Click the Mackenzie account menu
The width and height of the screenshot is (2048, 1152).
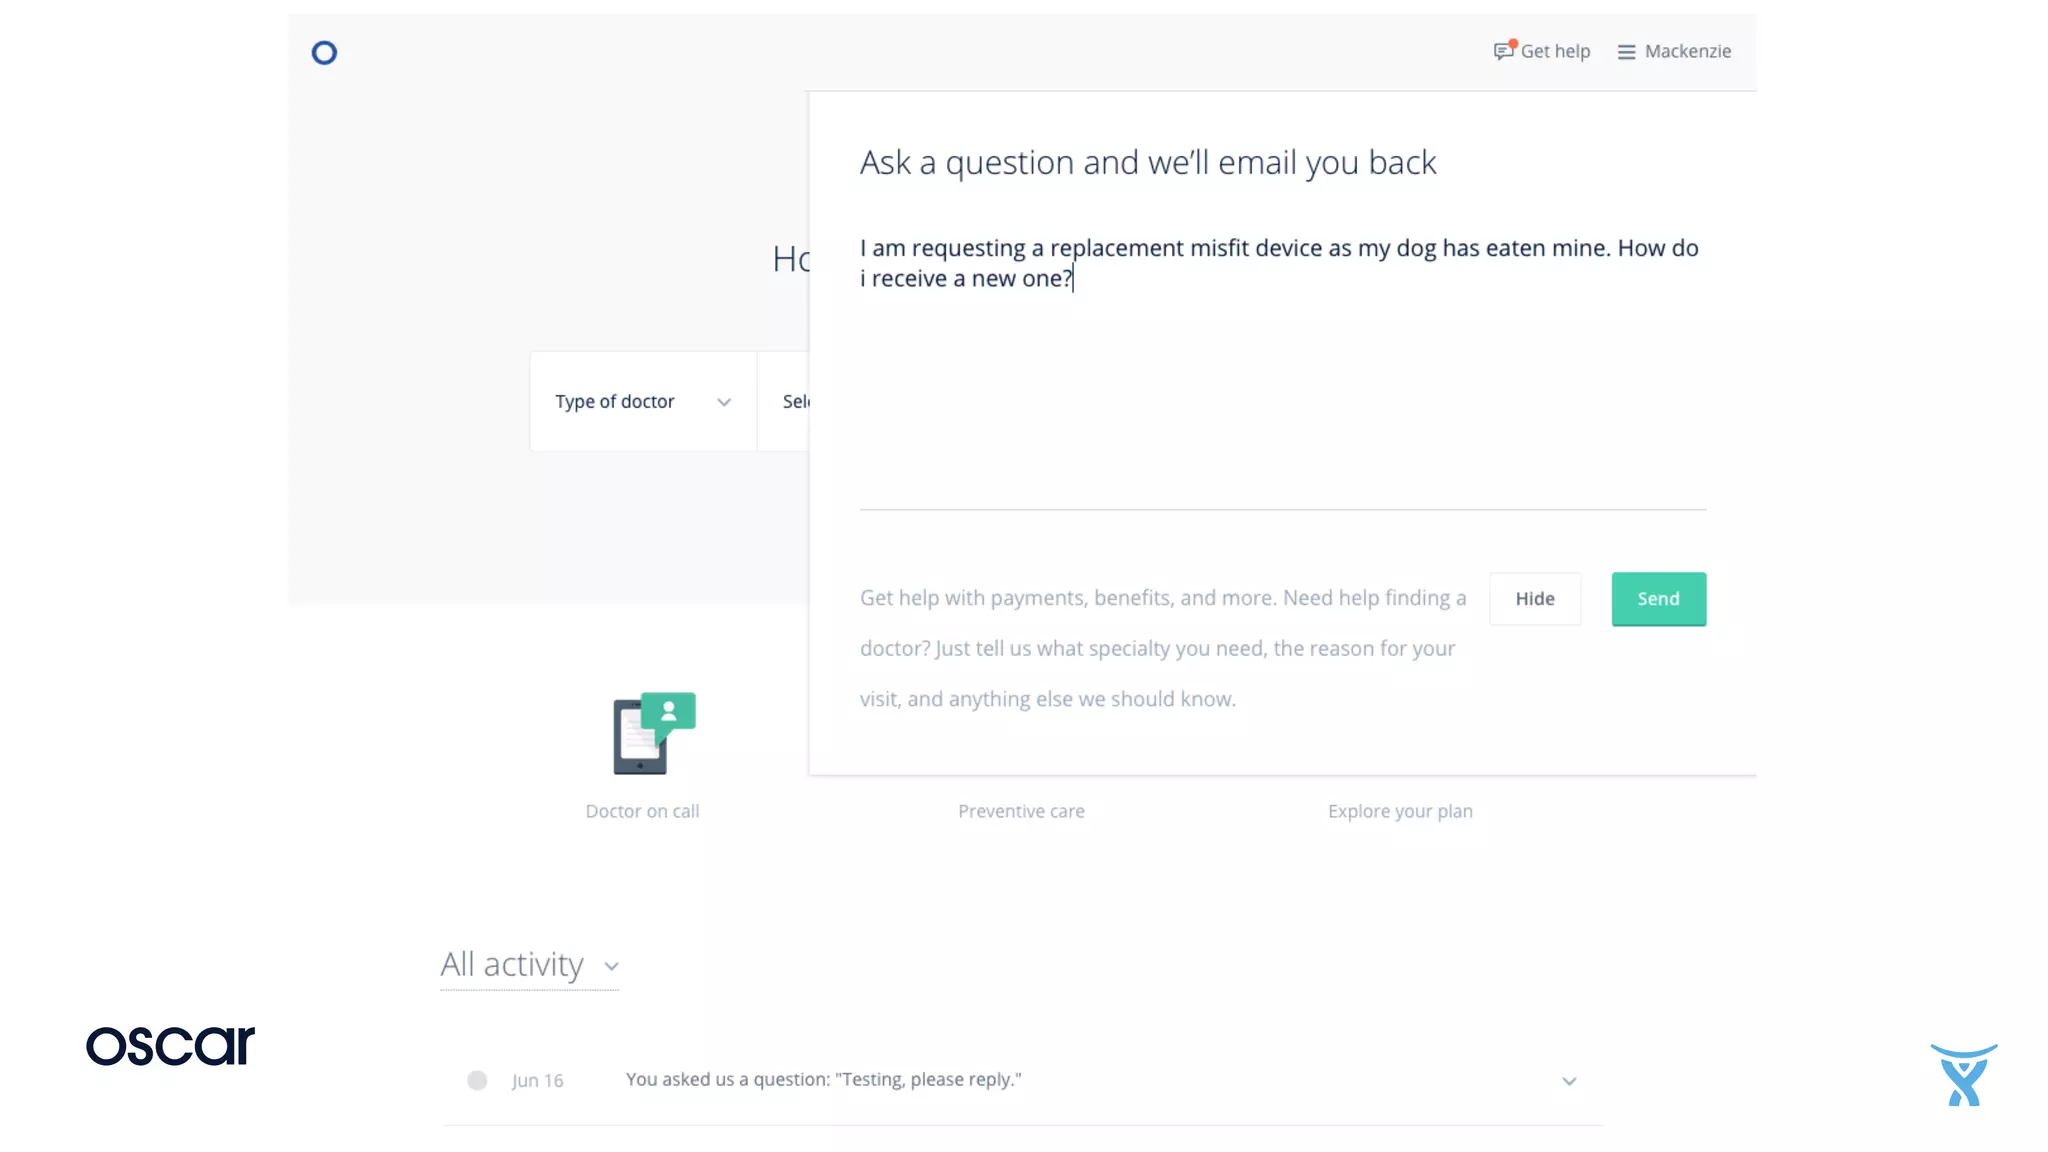tap(1687, 52)
